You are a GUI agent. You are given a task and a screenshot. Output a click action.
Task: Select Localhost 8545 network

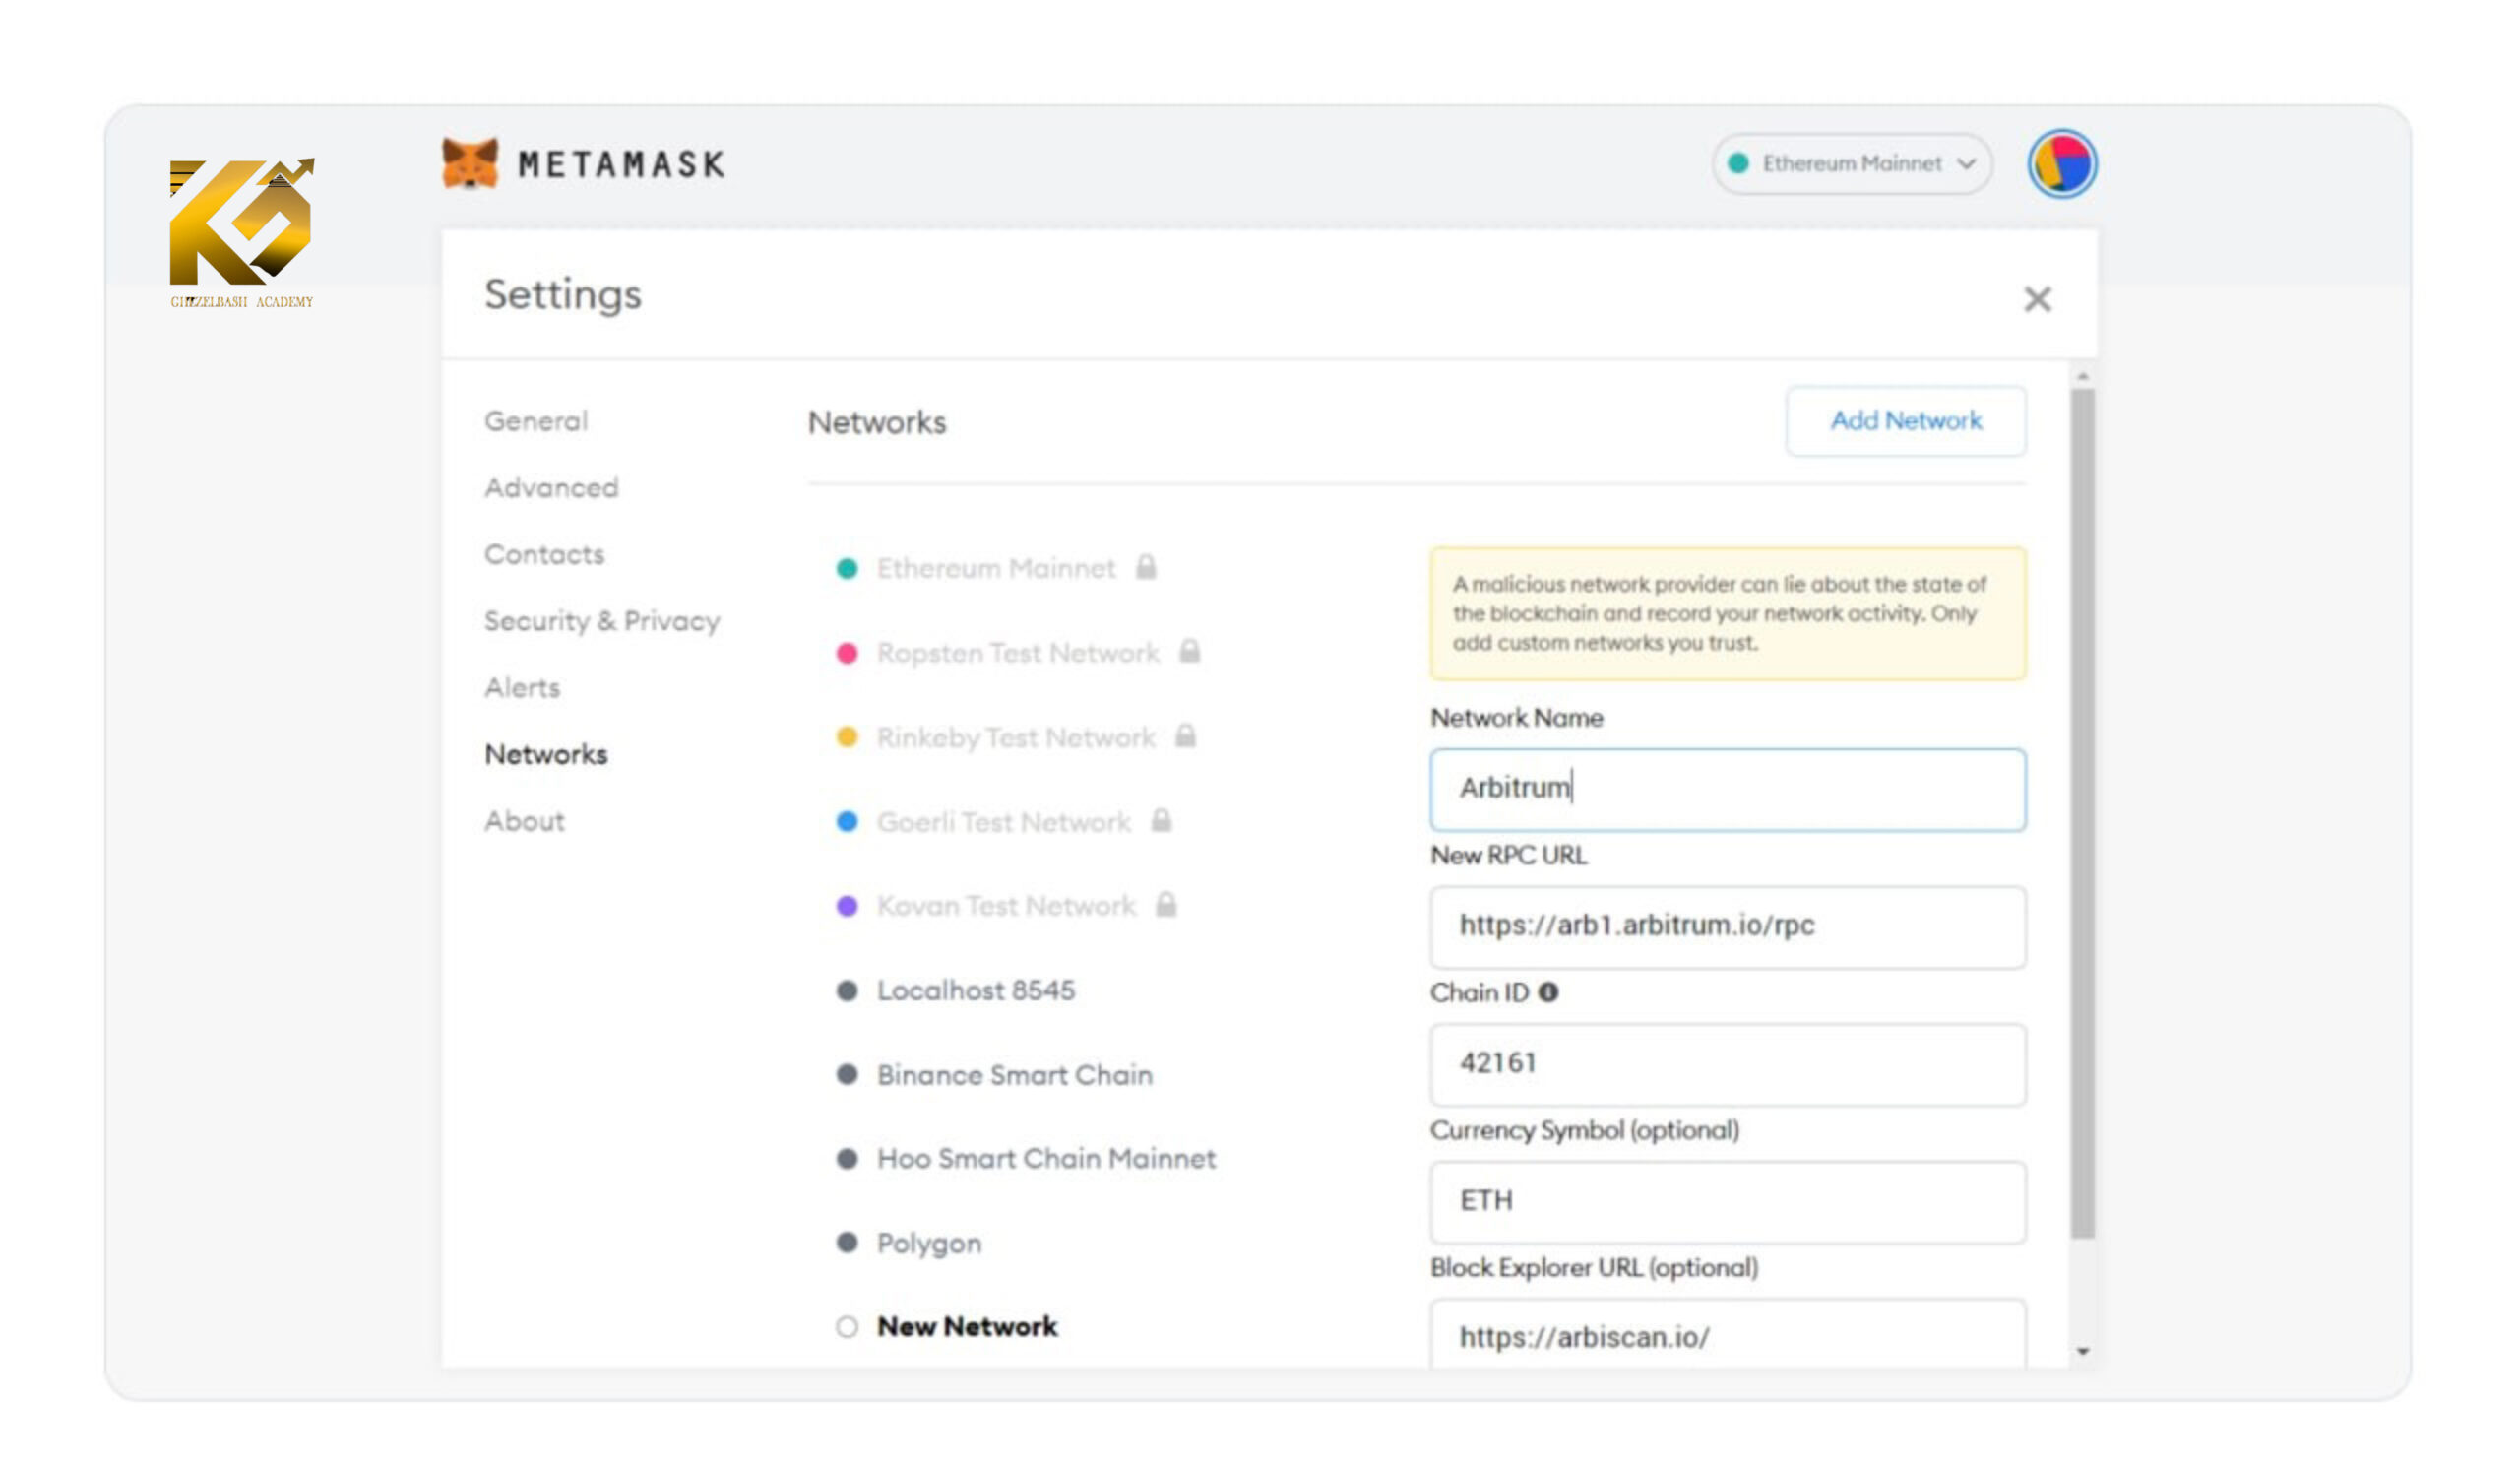tap(976, 991)
